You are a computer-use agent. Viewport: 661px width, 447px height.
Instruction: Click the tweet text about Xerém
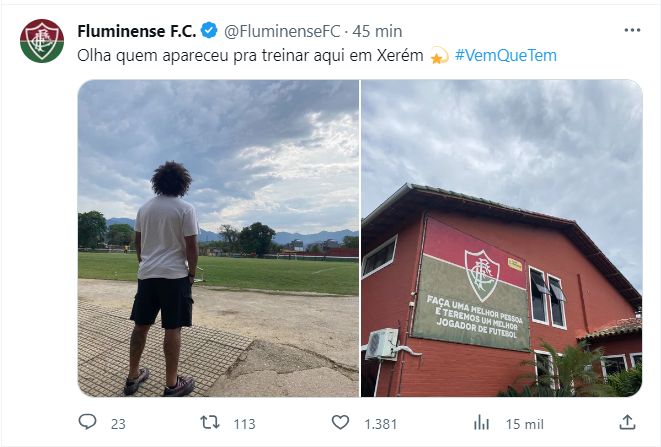pos(250,56)
